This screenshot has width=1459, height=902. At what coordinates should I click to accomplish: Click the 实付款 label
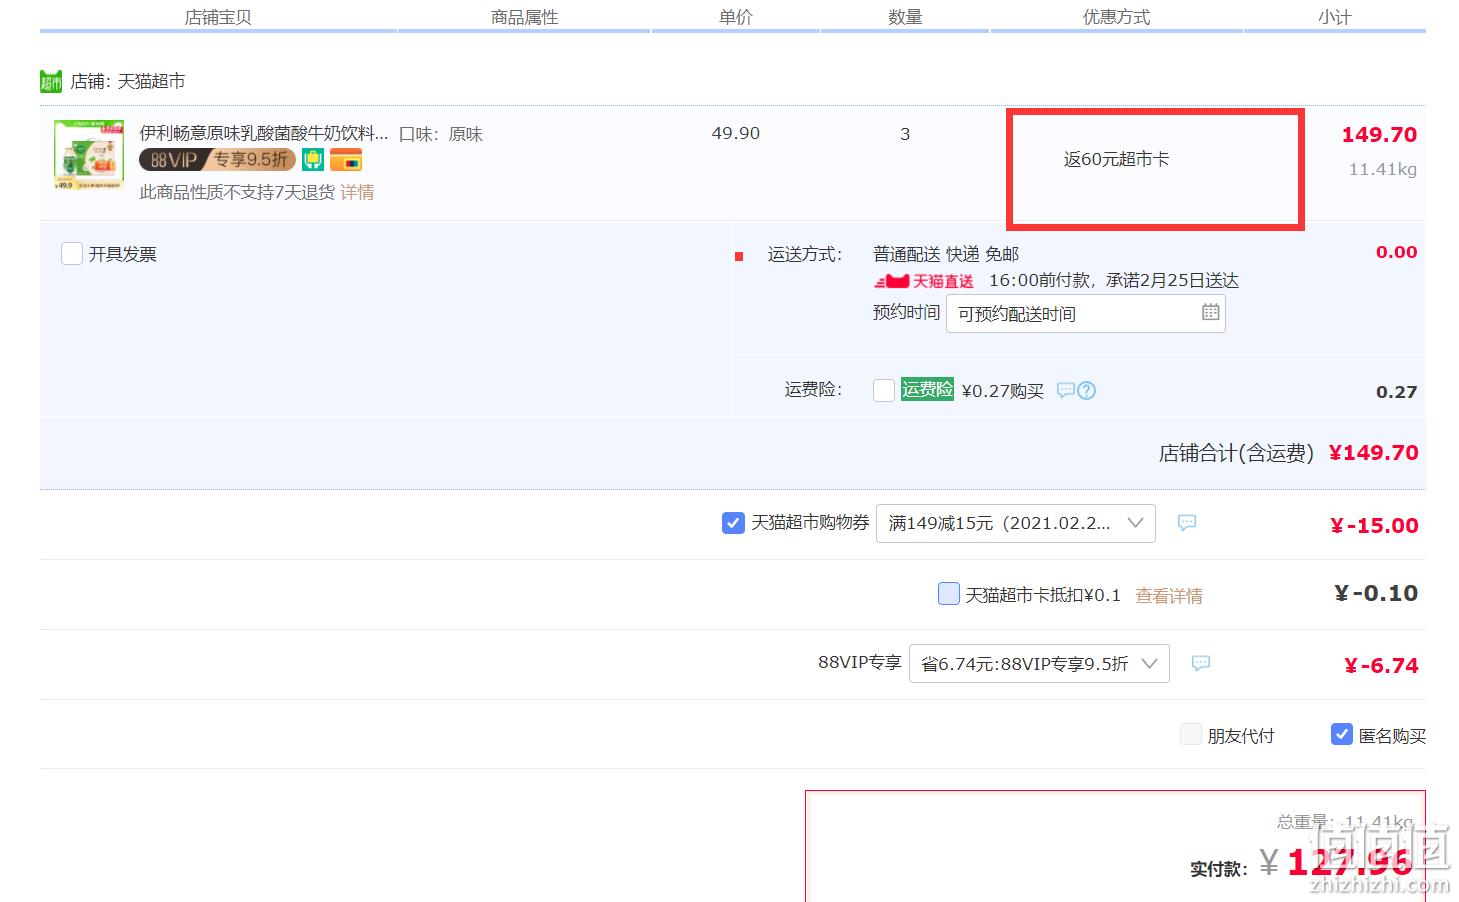click(1219, 869)
